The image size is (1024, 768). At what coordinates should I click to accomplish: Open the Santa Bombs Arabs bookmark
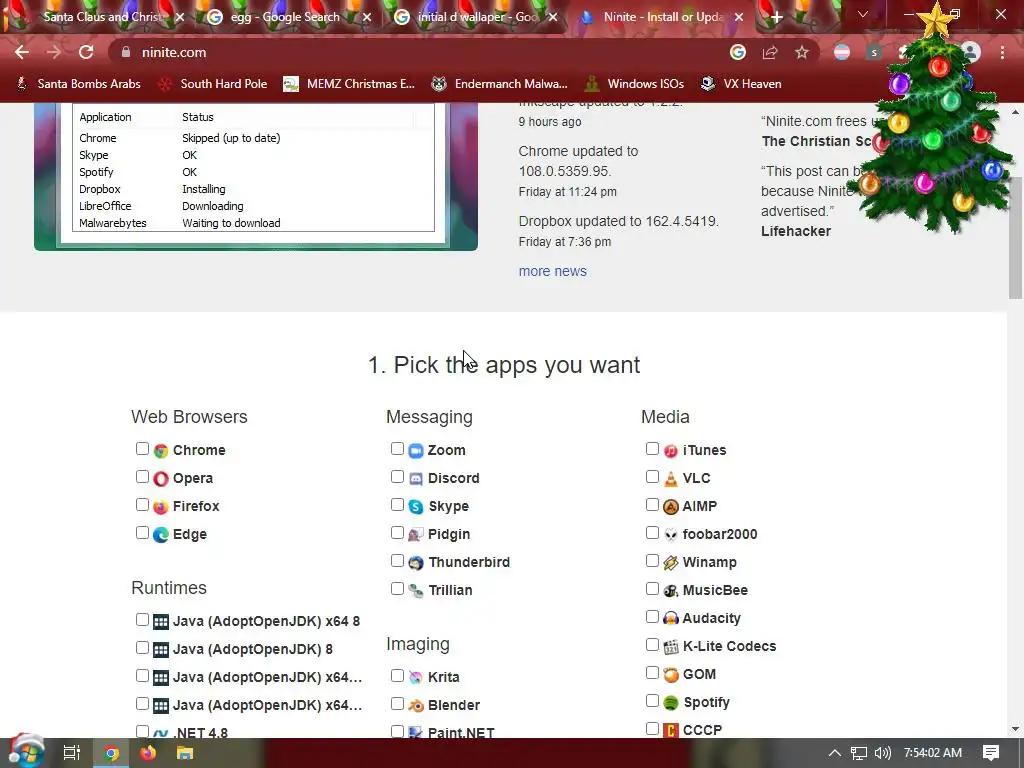tap(78, 84)
